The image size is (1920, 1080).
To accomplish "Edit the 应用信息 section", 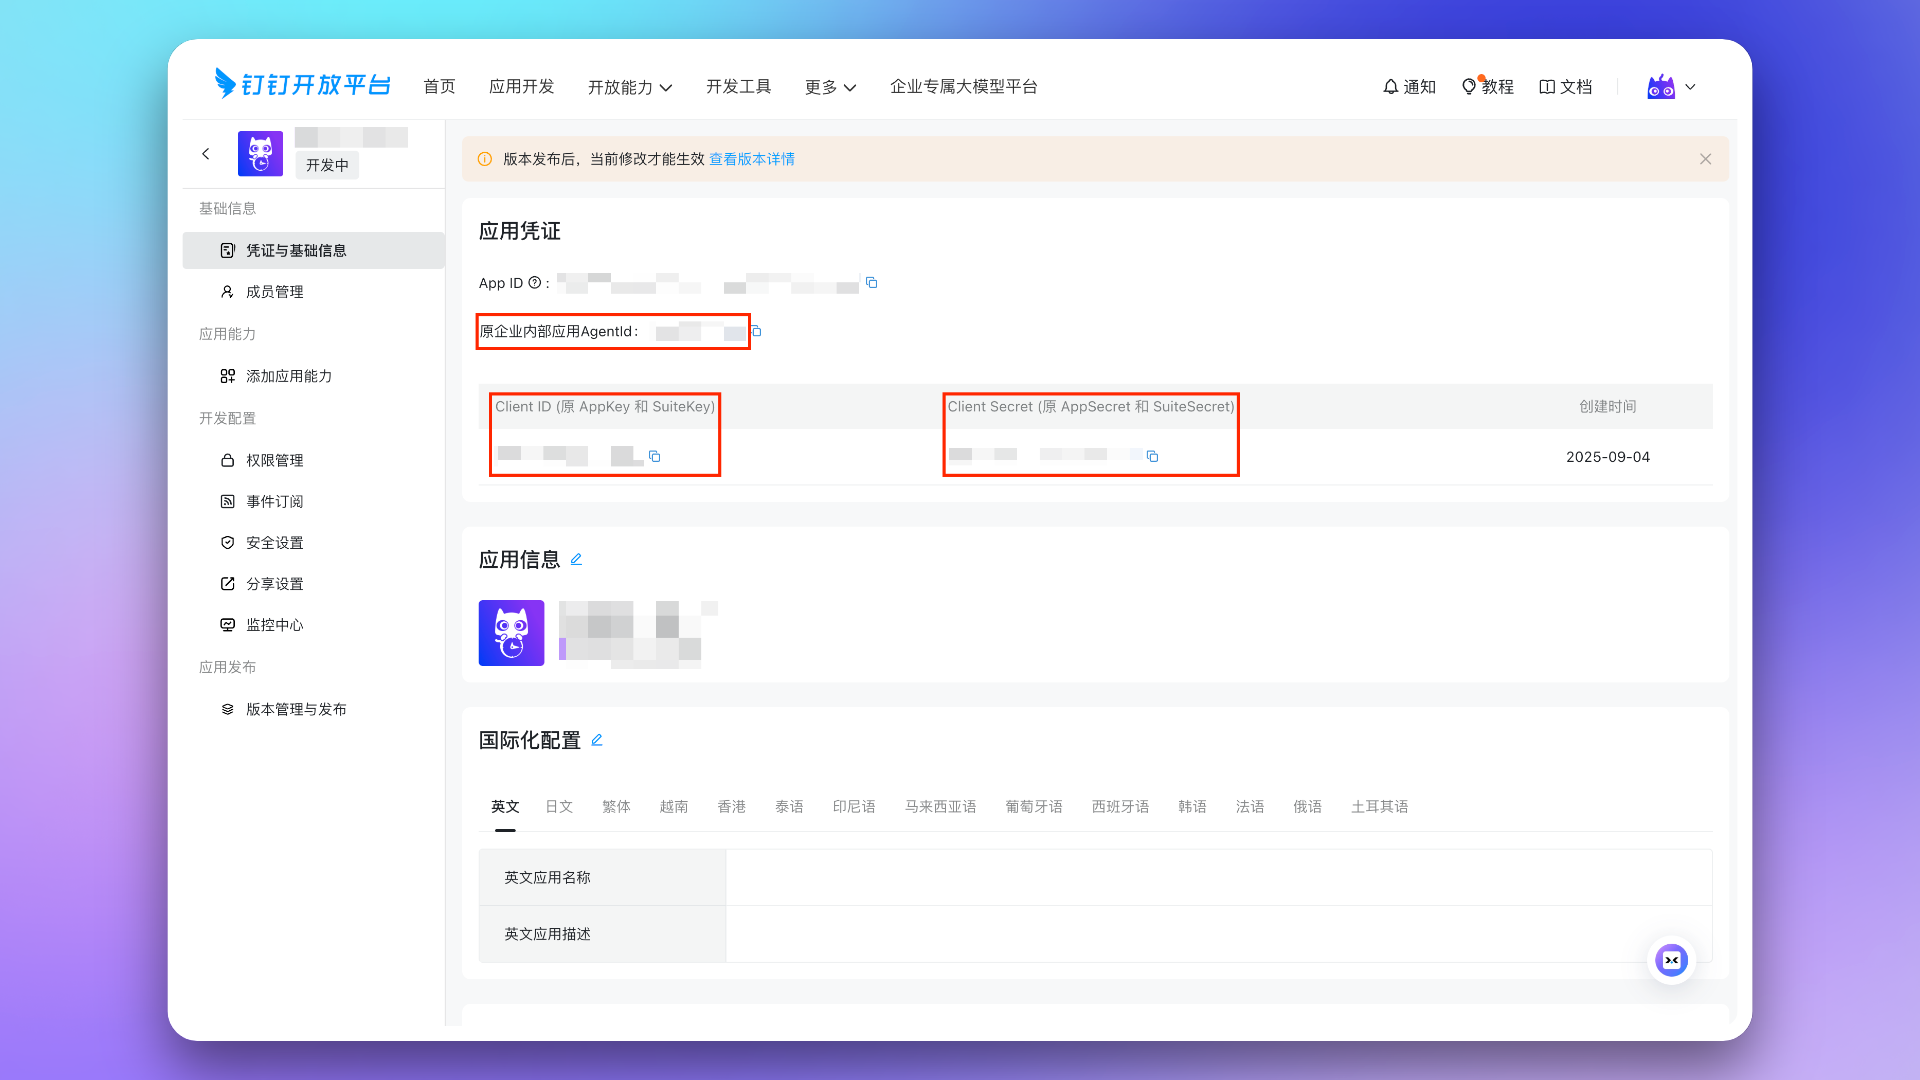I will tap(576, 560).
